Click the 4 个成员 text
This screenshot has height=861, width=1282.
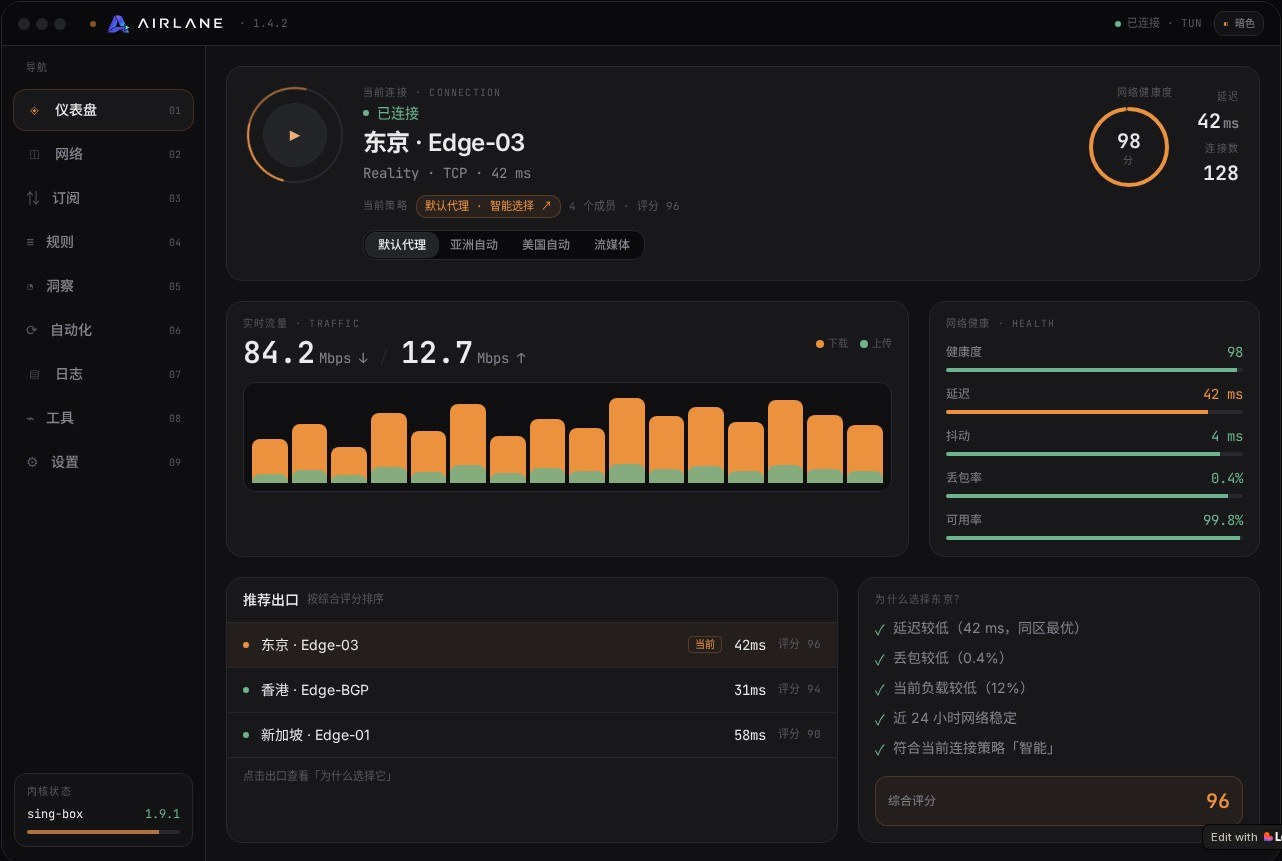(591, 206)
